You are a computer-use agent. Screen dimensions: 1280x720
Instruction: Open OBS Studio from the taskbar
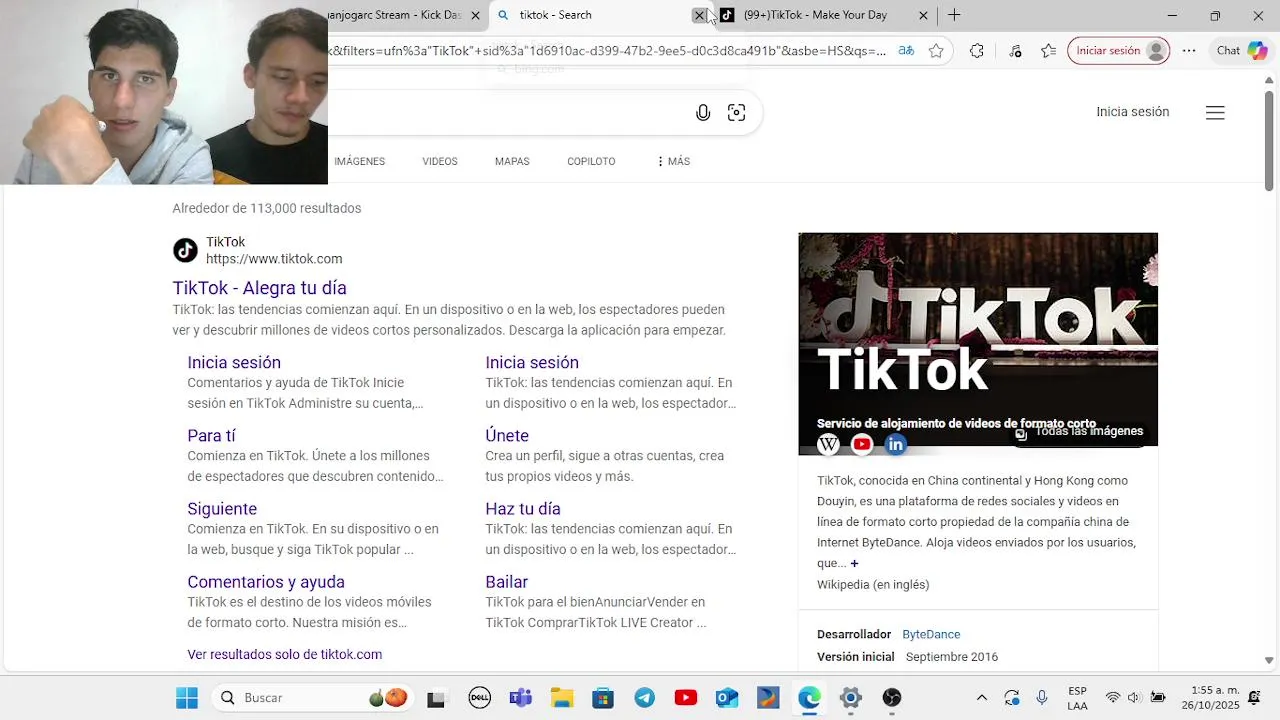[892, 698]
